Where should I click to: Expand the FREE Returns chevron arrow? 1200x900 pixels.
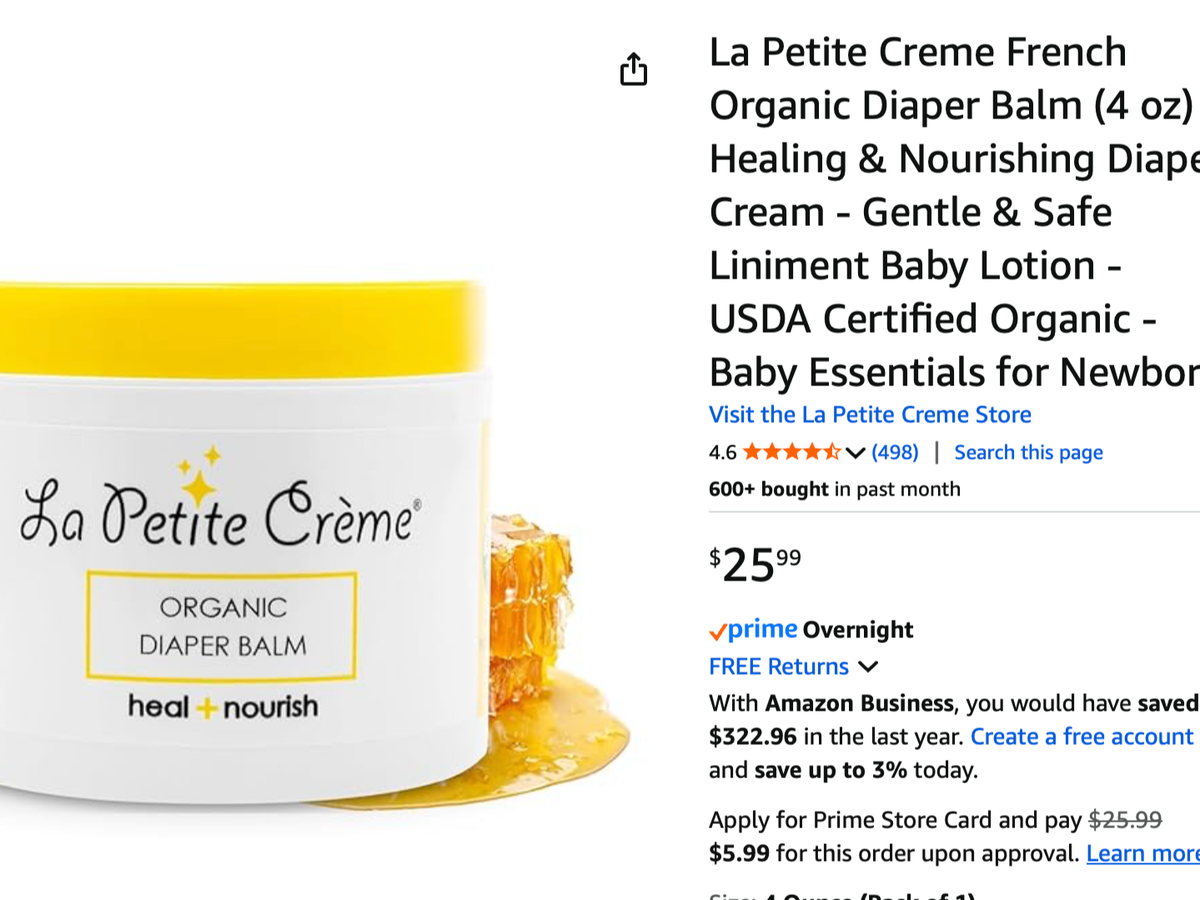coord(867,667)
